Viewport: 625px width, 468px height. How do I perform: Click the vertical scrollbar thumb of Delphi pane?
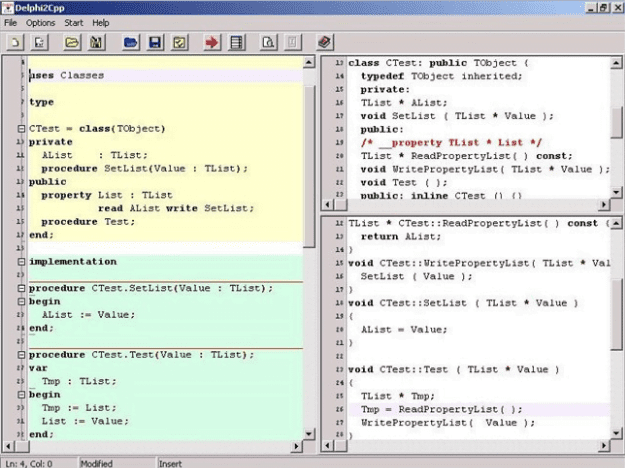point(309,167)
